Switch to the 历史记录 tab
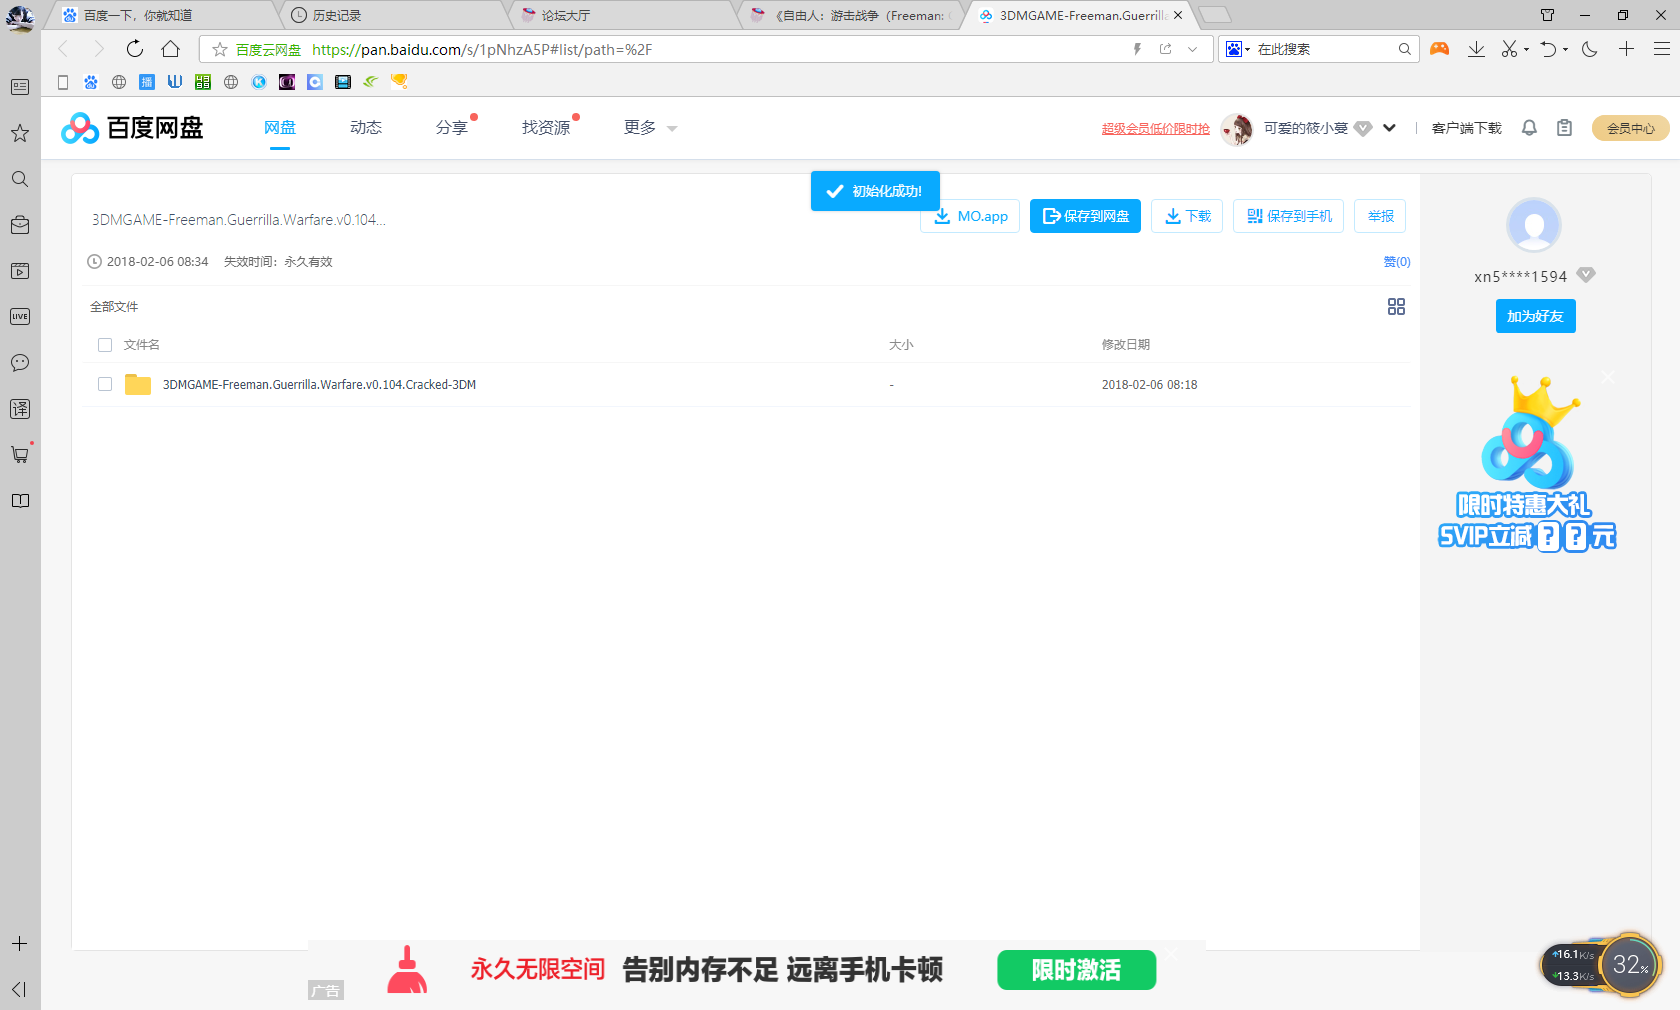Image resolution: width=1680 pixels, height=1010 pixels. [395, 15]
